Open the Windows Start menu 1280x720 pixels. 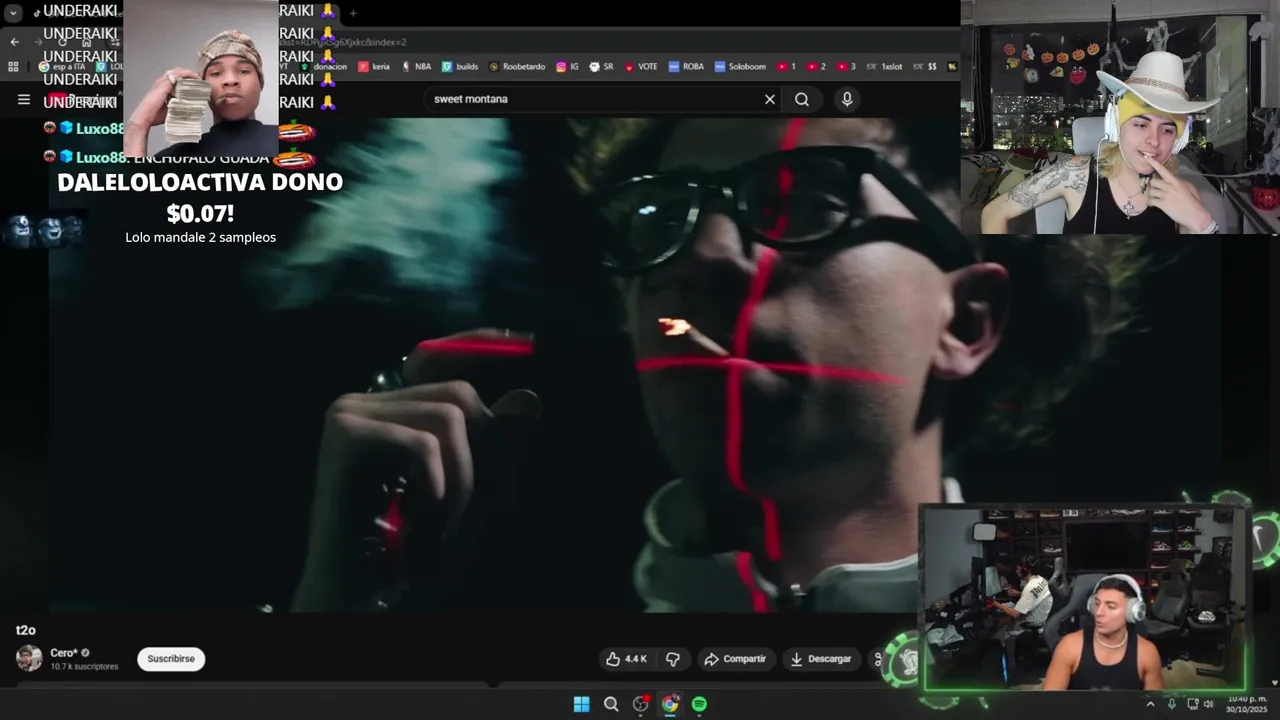pos(581,704)
